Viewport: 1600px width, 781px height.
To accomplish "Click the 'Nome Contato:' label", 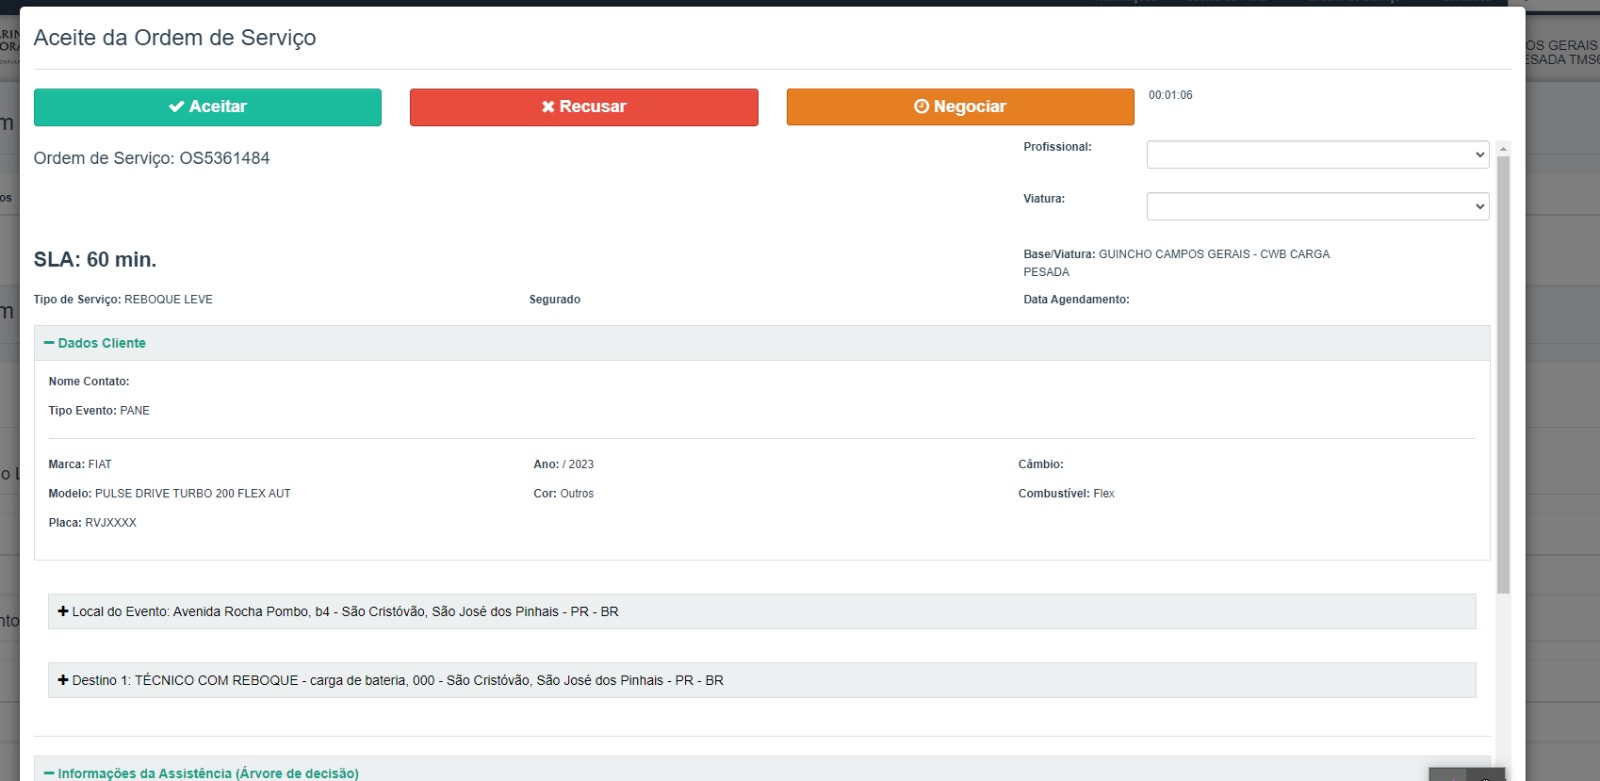I will click(x=89, y=382).
